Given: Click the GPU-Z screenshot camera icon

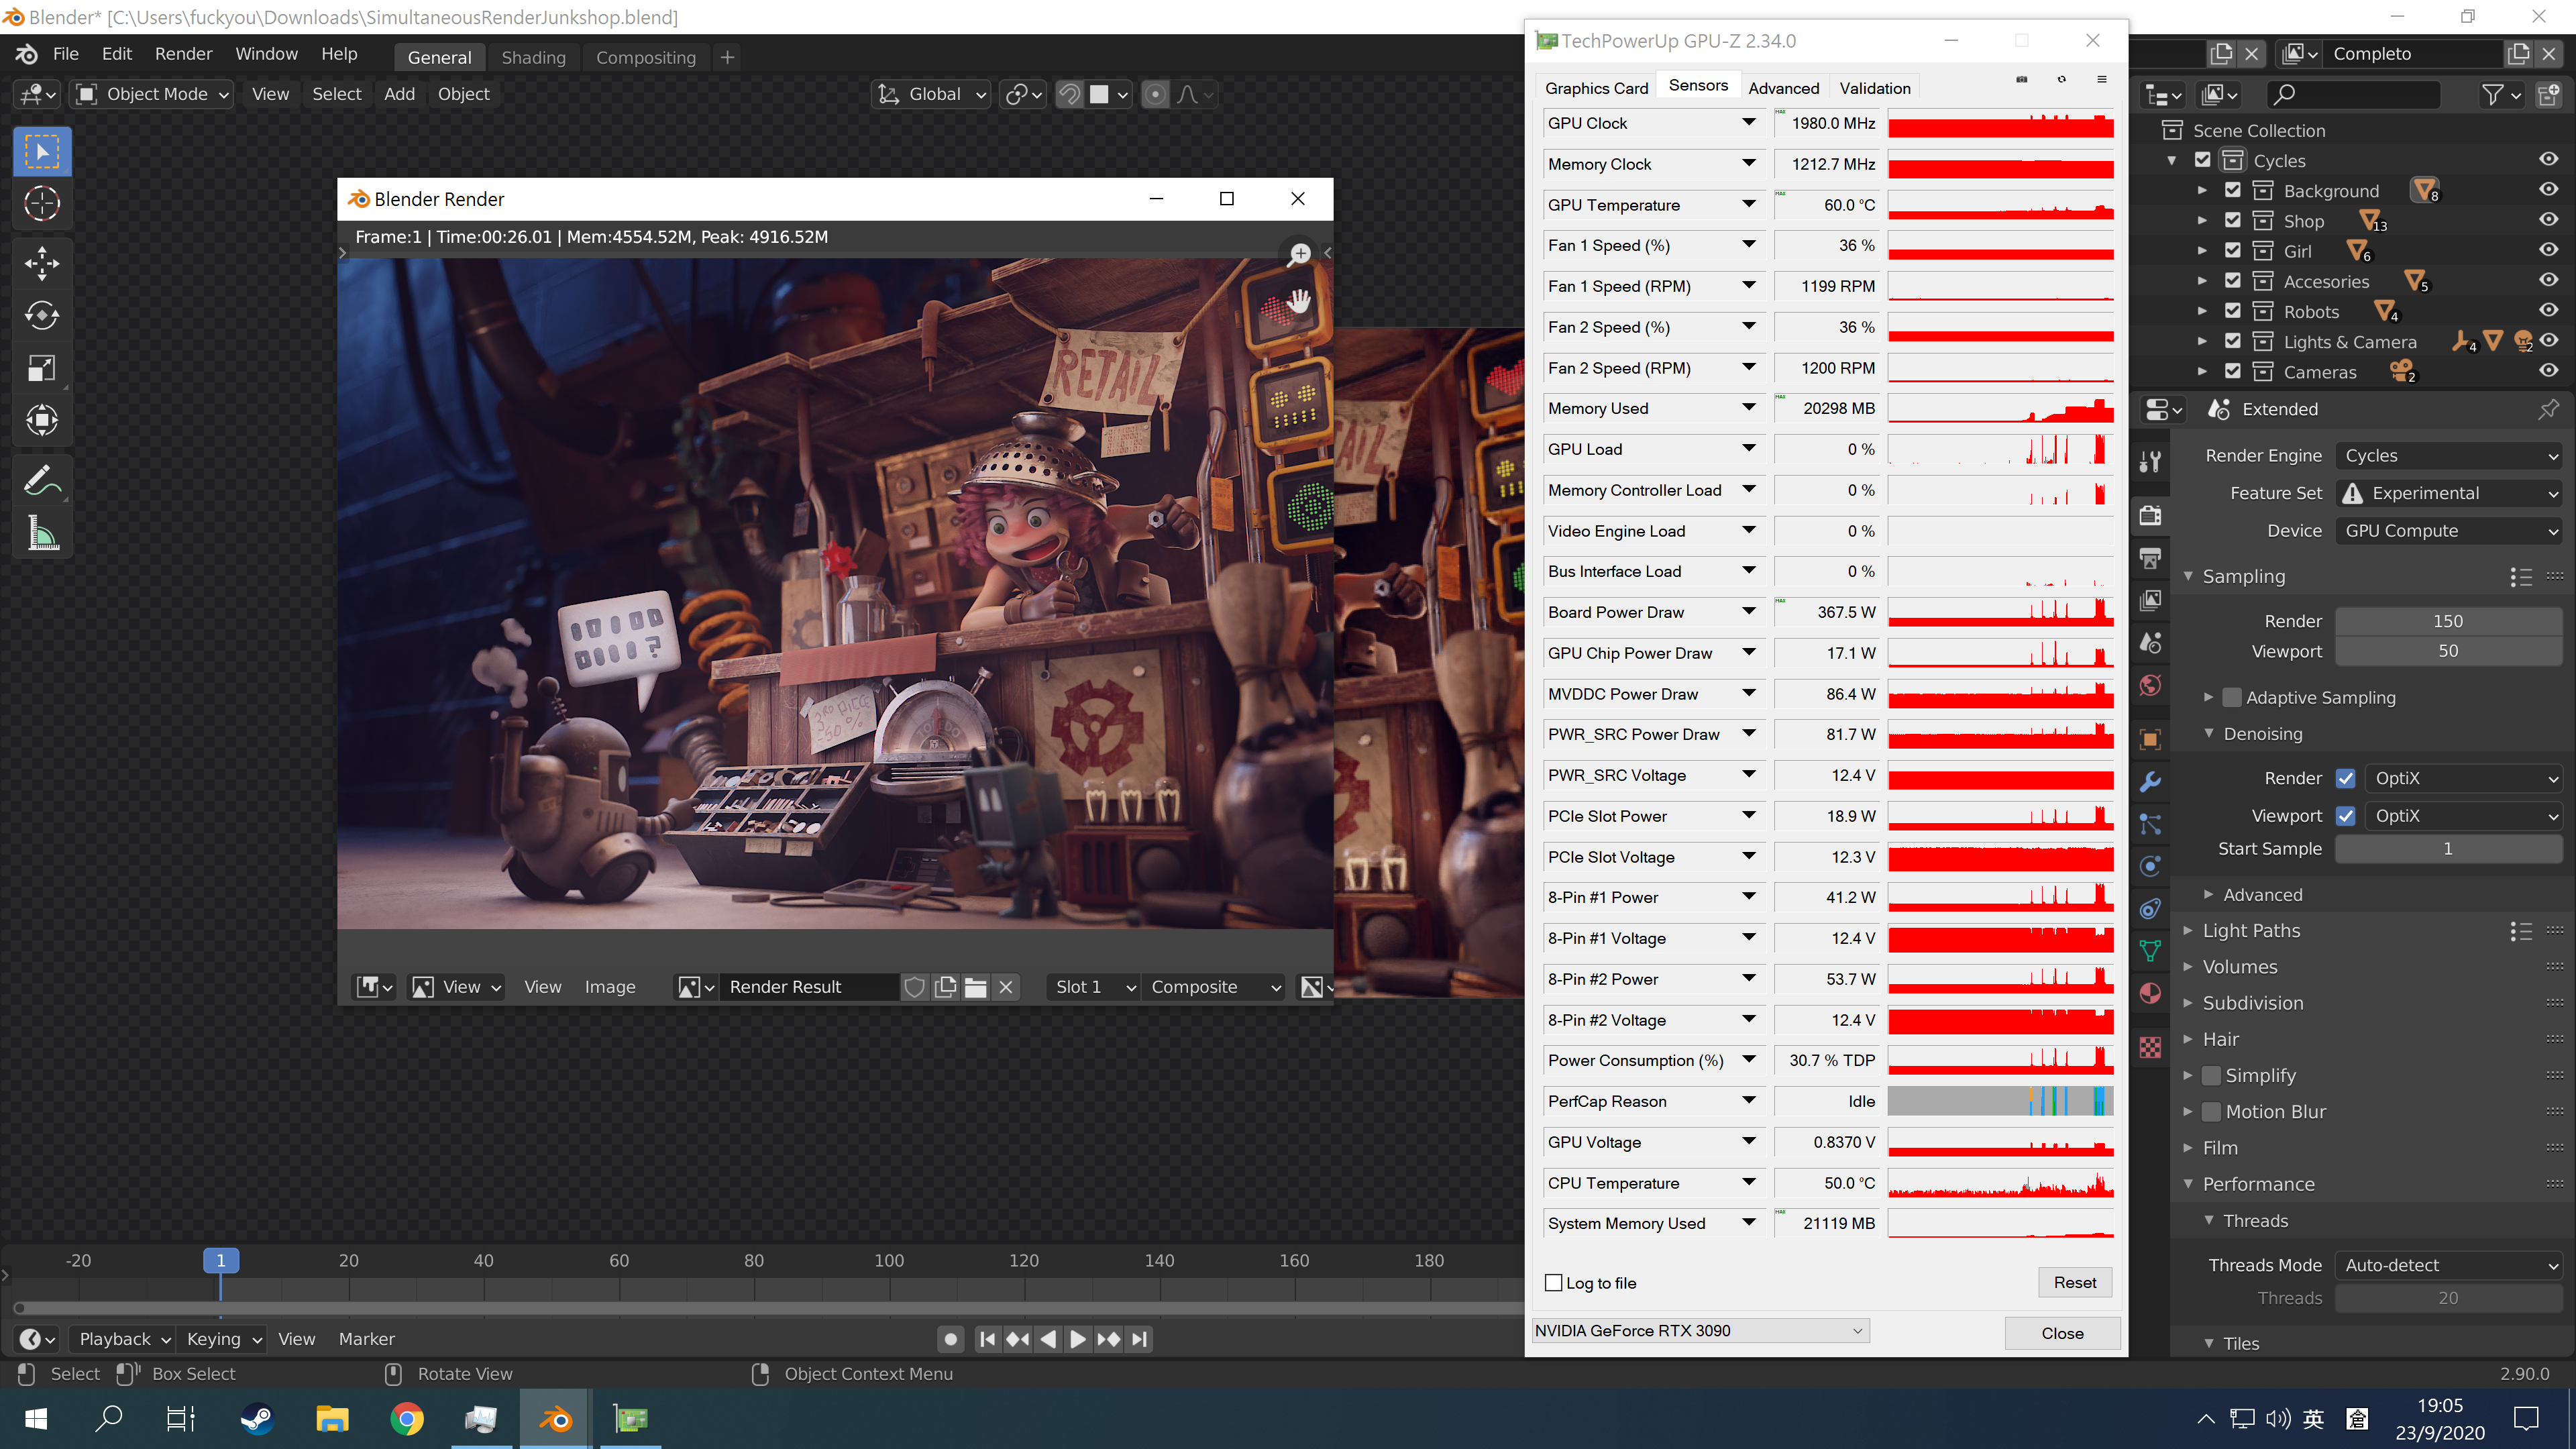Looking at the screenshot, I should coord(2022,79).
